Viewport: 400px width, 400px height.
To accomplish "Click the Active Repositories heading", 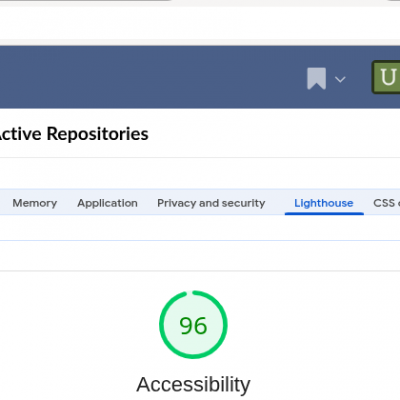I will 74,134.
